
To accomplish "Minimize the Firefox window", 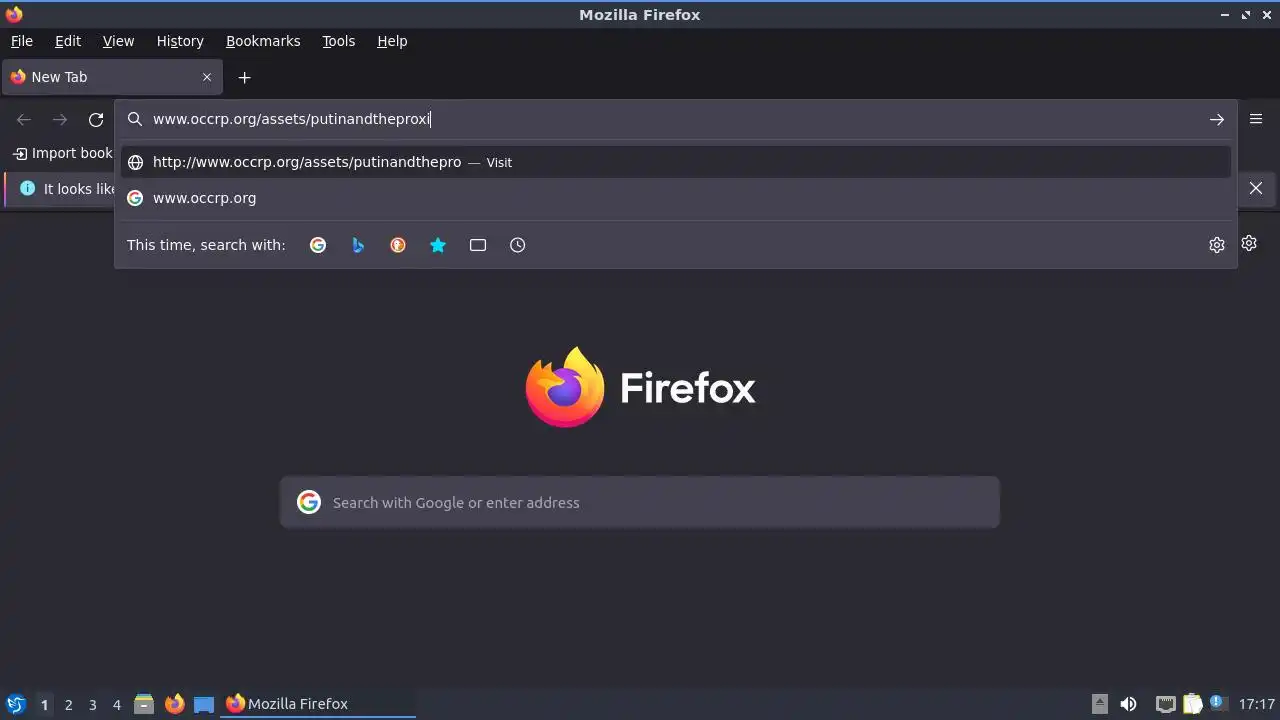I will click(x=1225, y=15).
